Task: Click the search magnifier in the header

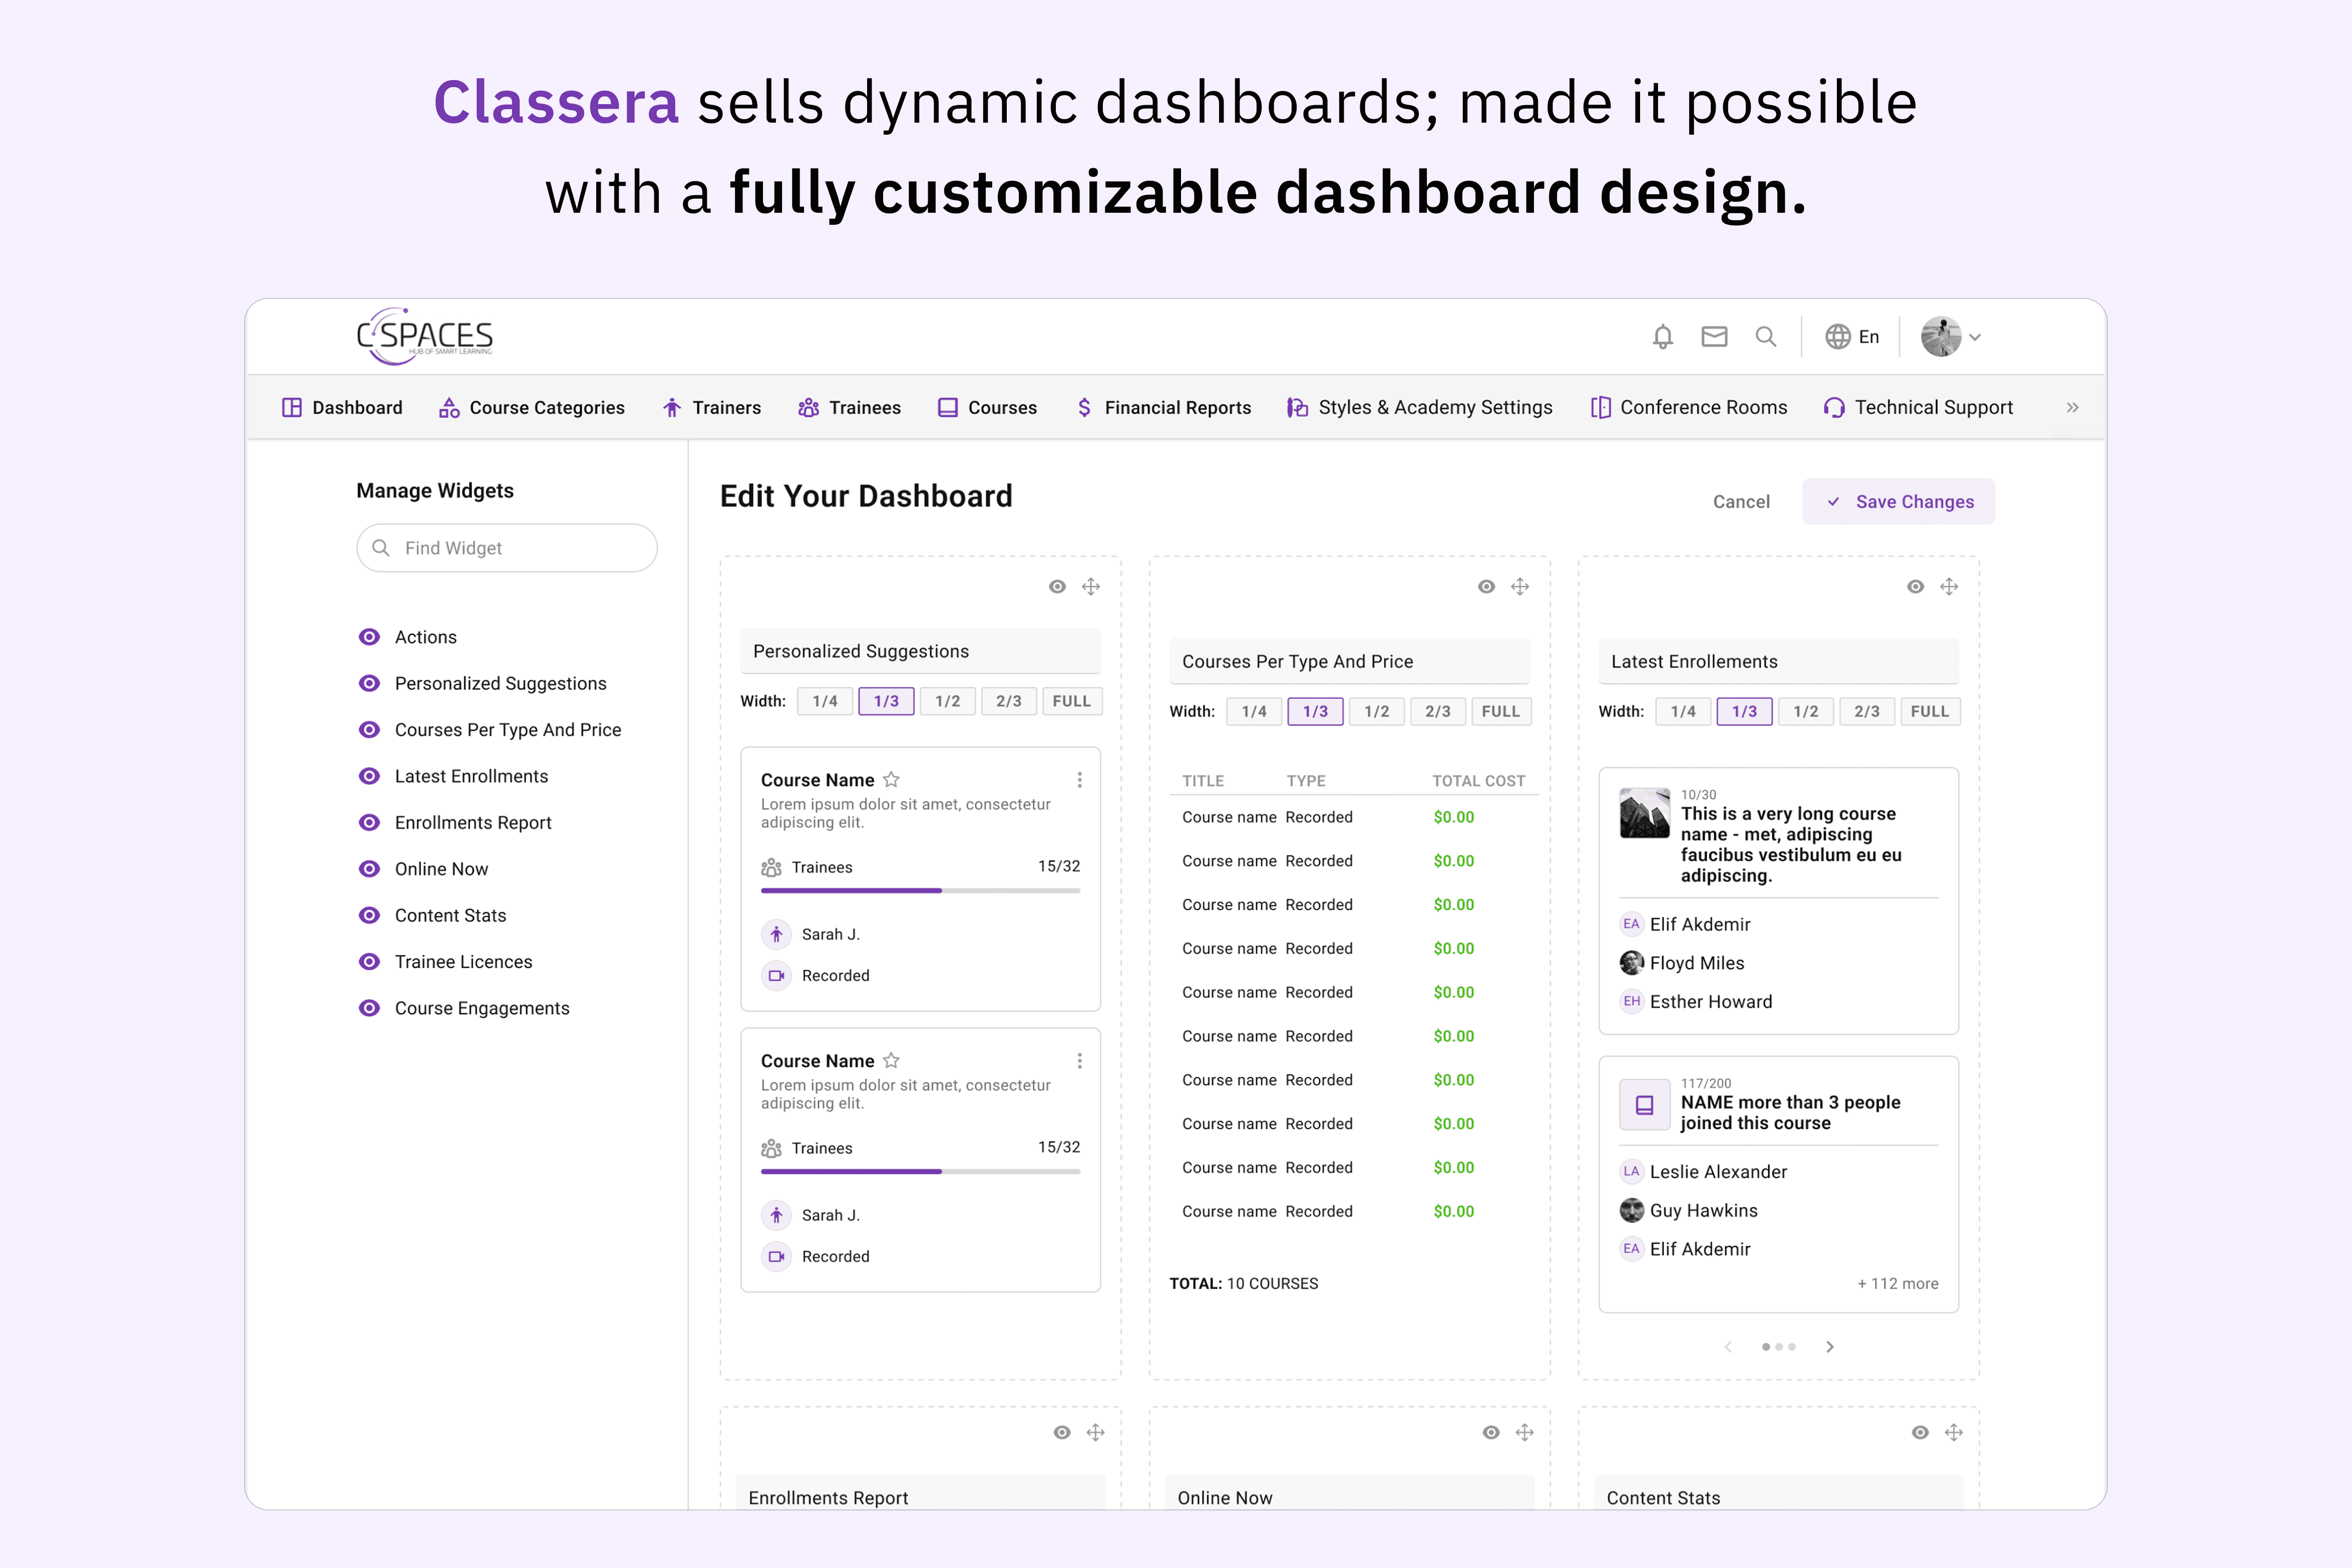Action: [x=1766, y=337]
